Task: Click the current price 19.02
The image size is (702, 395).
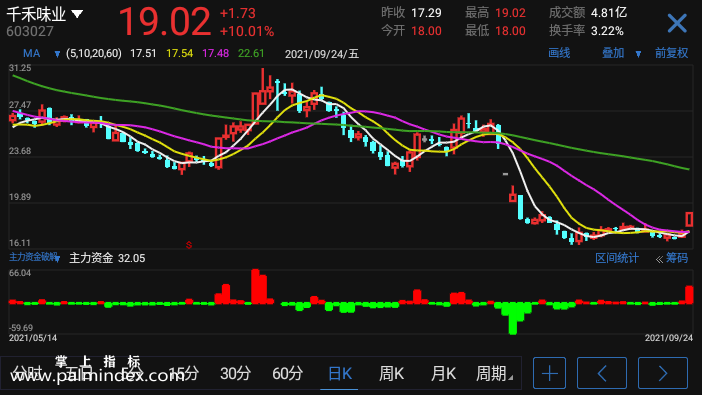Action: point(165,21)
